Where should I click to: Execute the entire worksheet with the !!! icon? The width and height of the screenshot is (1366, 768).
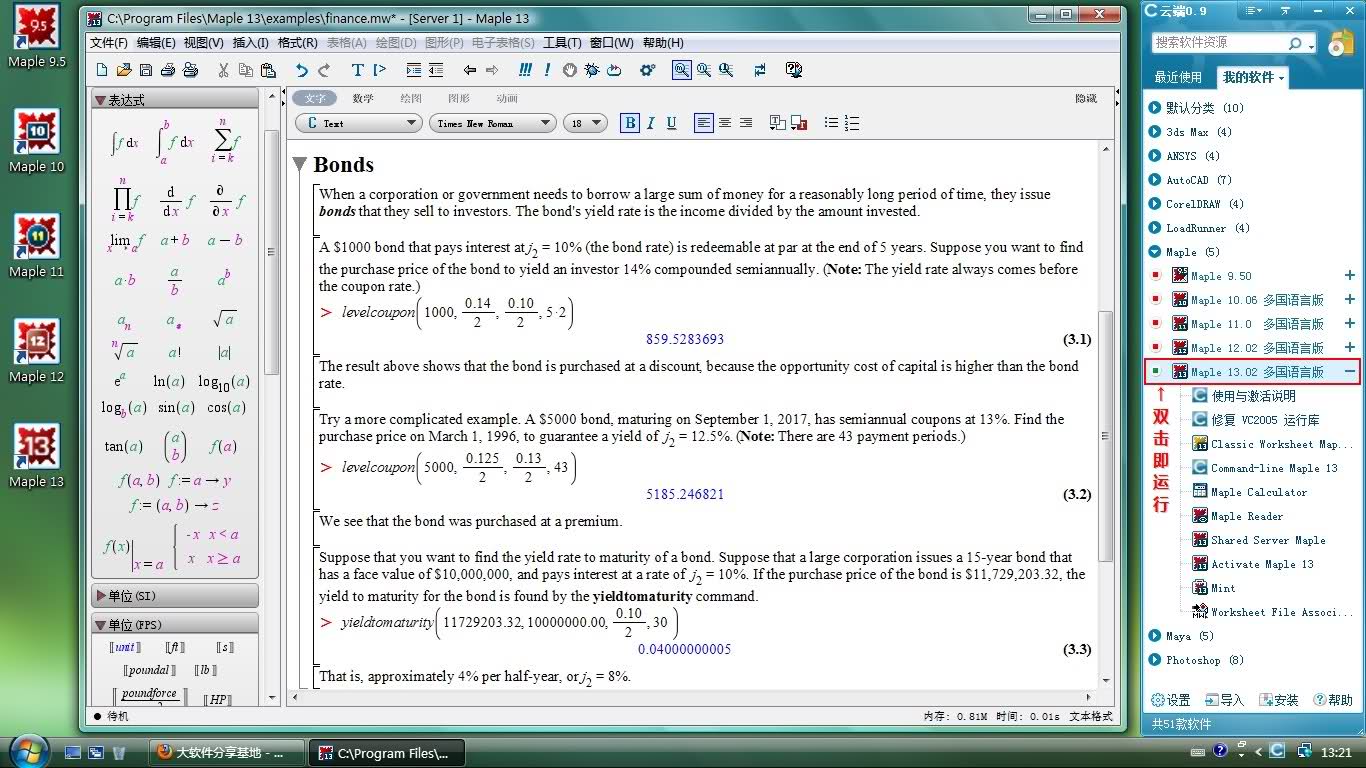(x=526, y=70)
